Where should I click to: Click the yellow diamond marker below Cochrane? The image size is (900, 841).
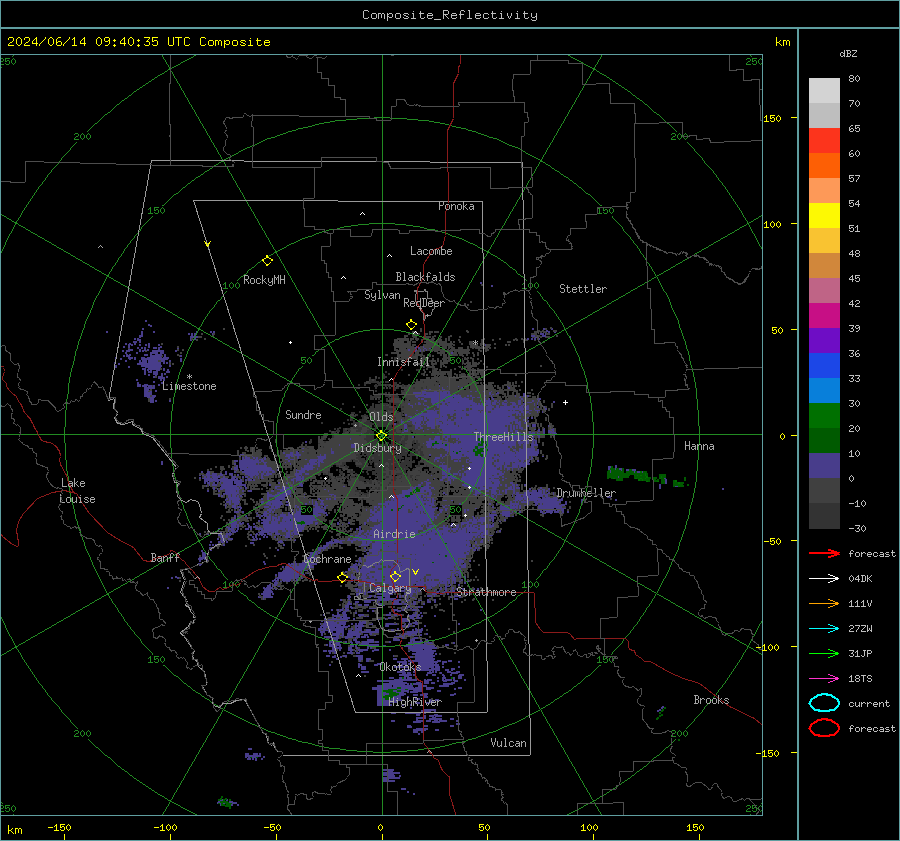[x=343, y=577]
